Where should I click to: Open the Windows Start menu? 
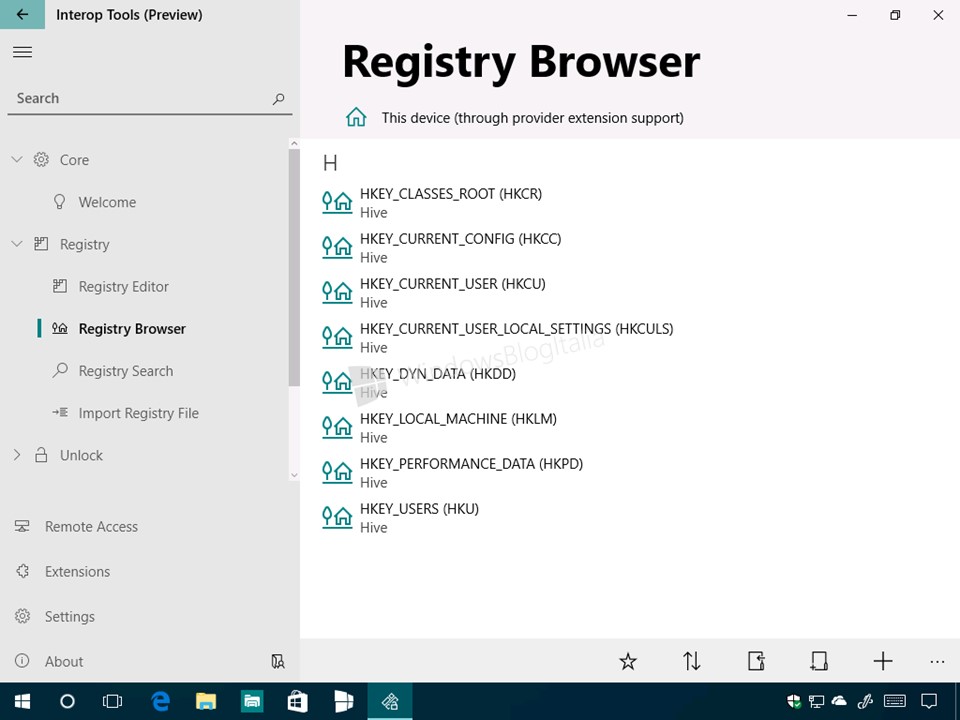point(23,701)
